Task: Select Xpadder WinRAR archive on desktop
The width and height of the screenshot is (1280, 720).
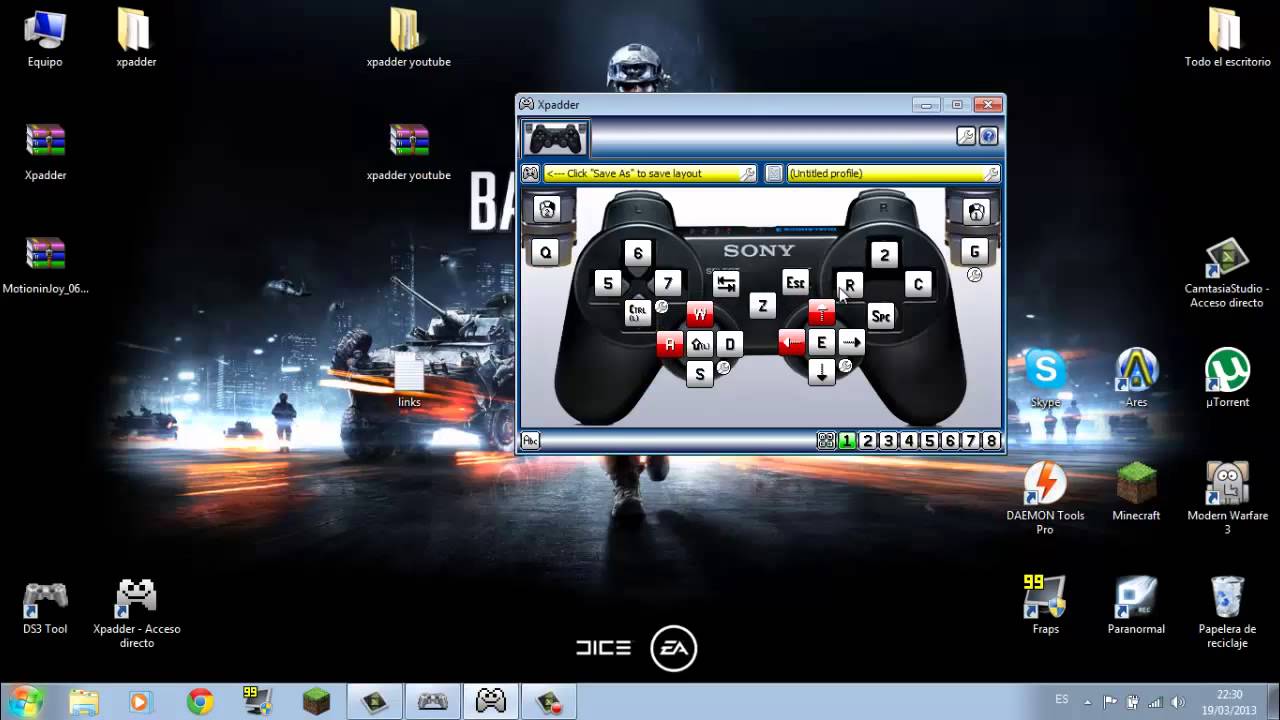Action: coord(45,151)
